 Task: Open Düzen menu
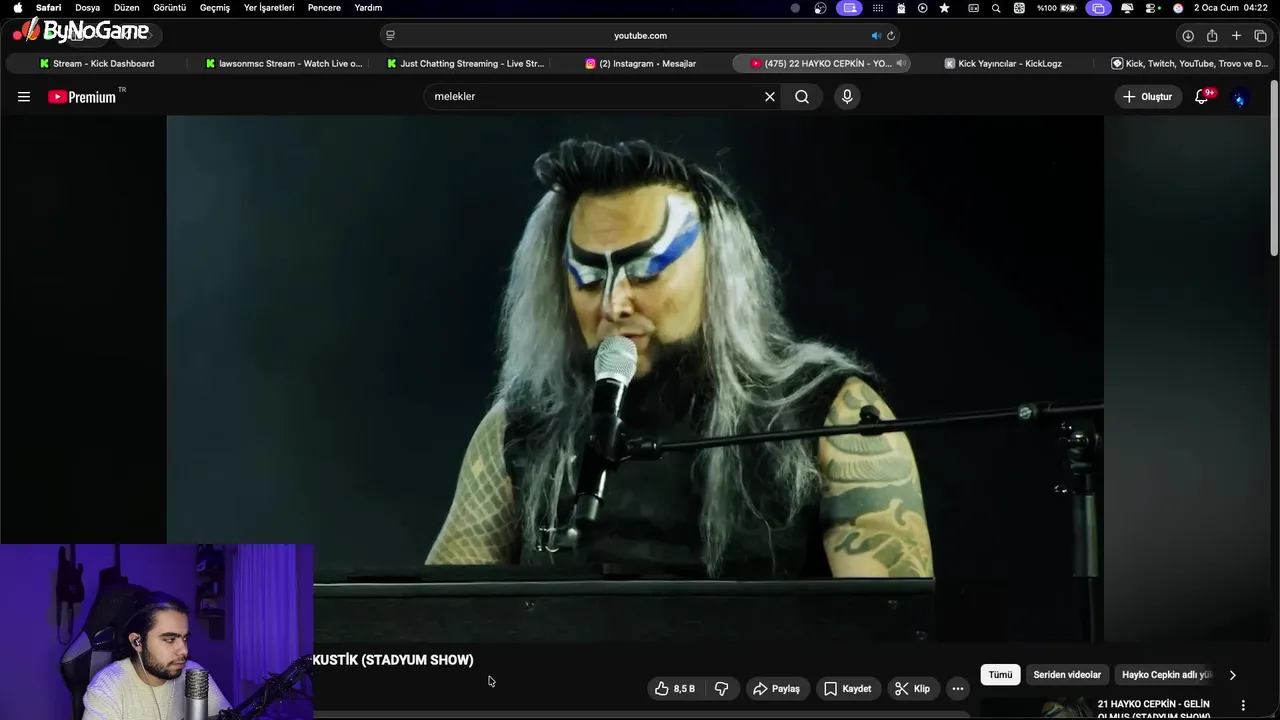click(126, 8)
